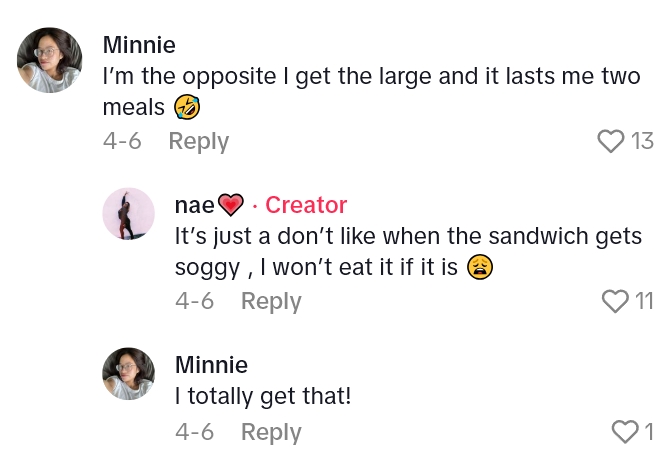The width and height of the screenshot is (666, 464).
Task: Reply to nae's soggy sandwich comment
Action: click(x=271, y=301)
